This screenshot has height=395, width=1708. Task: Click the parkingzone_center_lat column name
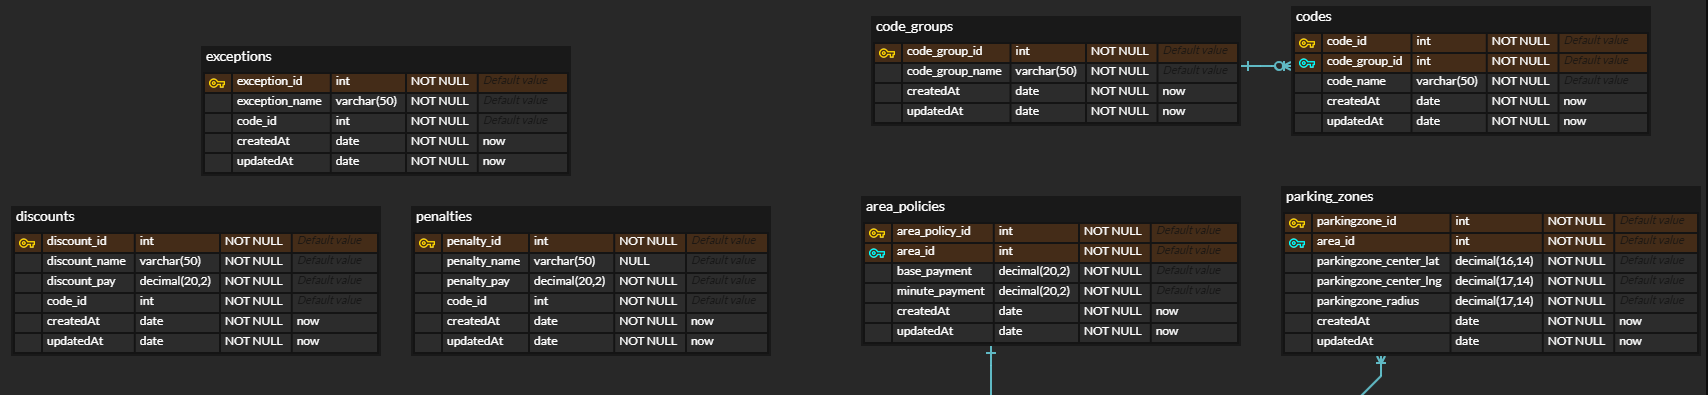(1378, 261)
